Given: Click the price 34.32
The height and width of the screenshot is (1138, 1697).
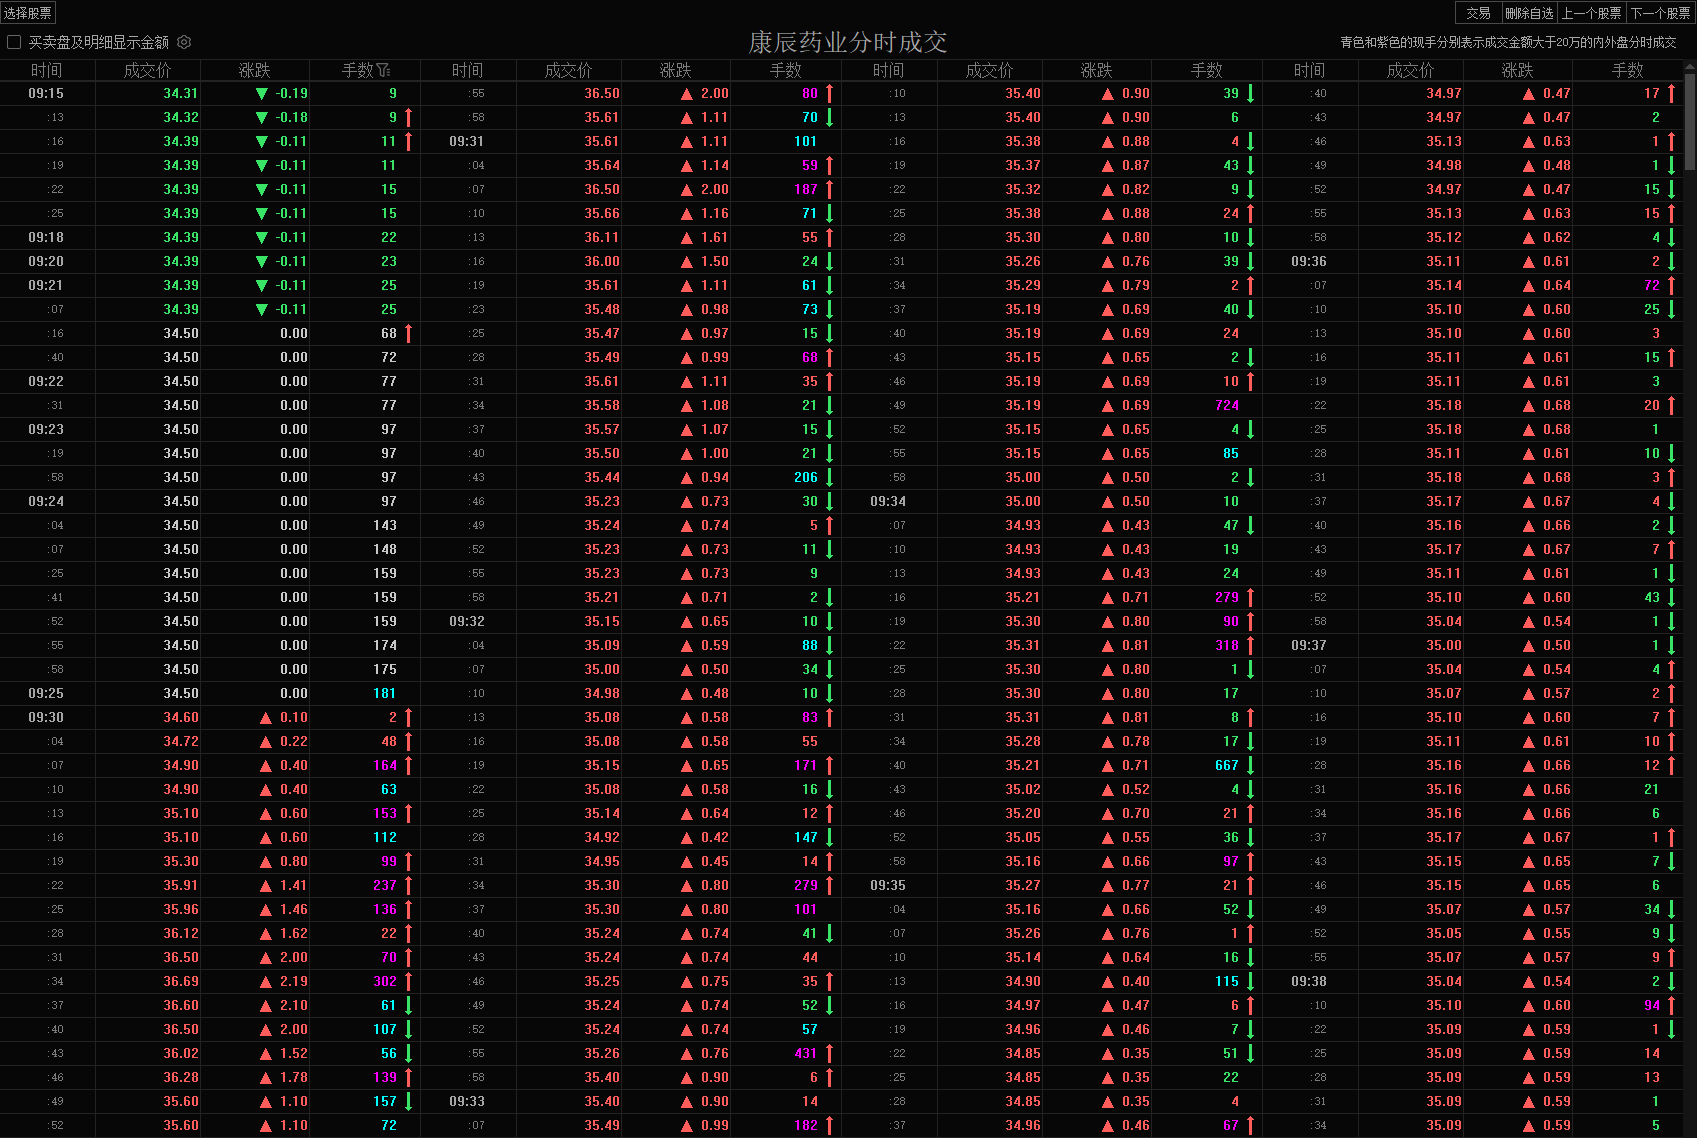Looking at the screenshot, I should (x=181, y=117).
